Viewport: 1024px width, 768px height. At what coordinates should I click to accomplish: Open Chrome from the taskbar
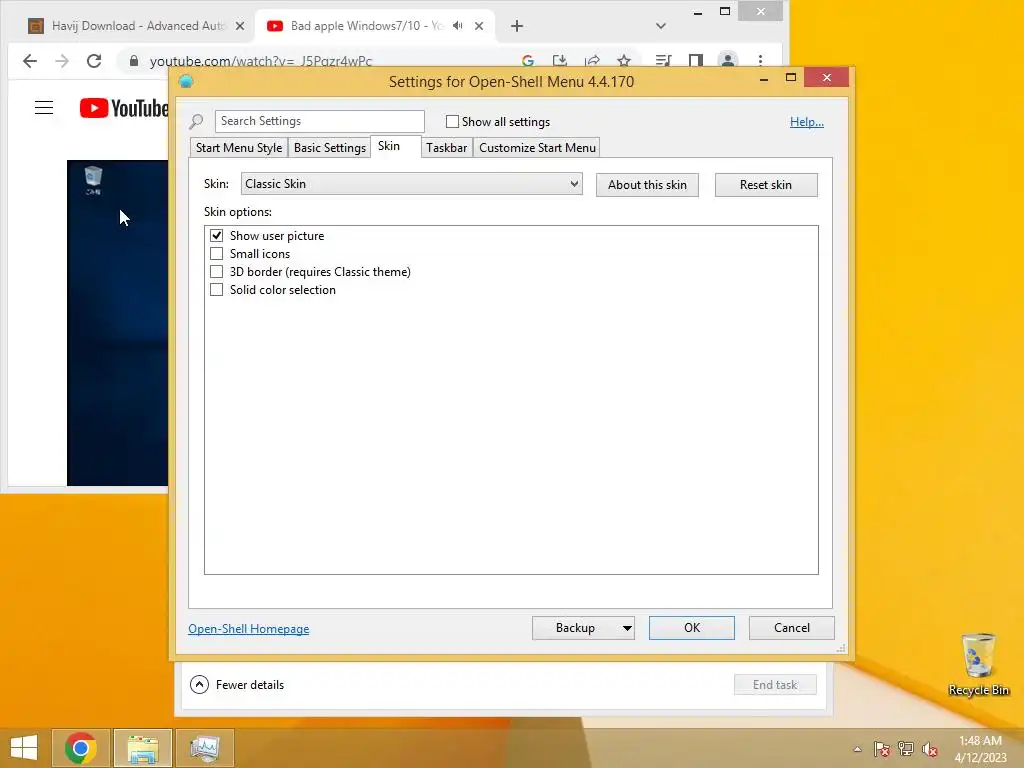coord(81,748)
